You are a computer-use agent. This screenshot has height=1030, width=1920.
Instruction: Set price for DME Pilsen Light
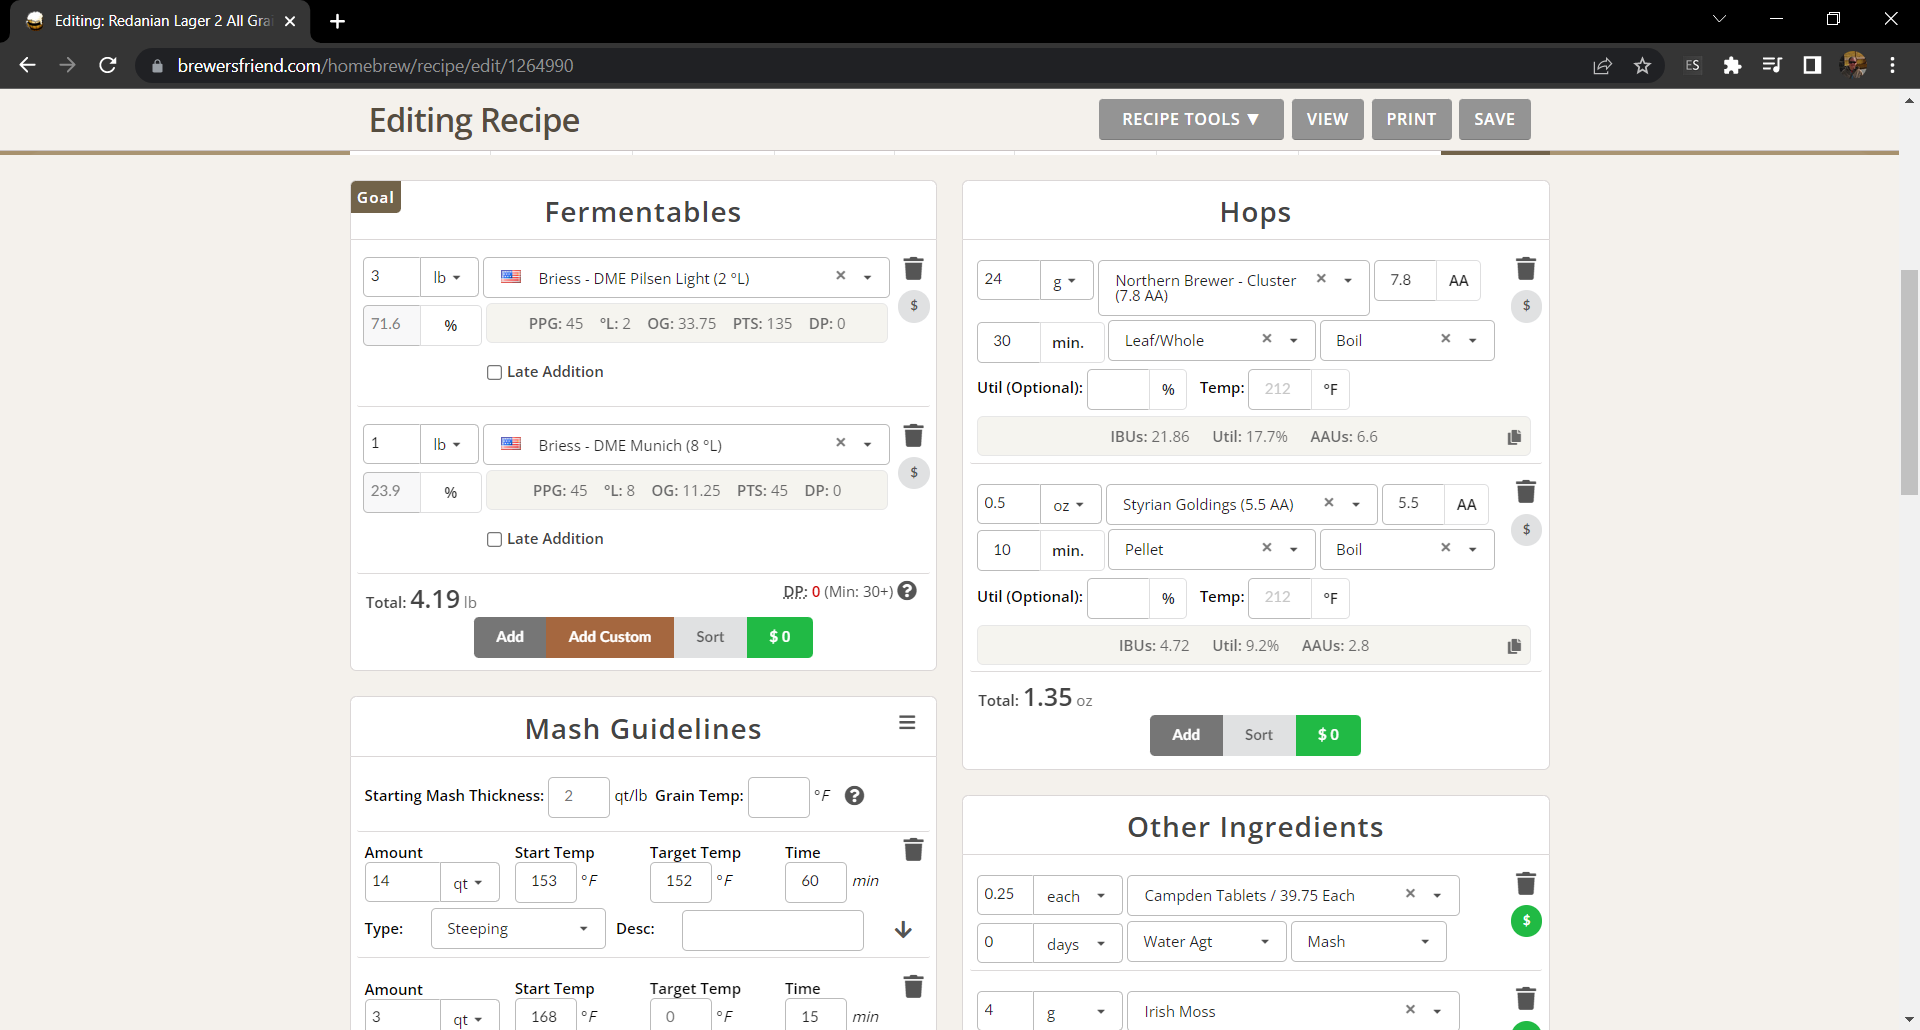(914, 306)
